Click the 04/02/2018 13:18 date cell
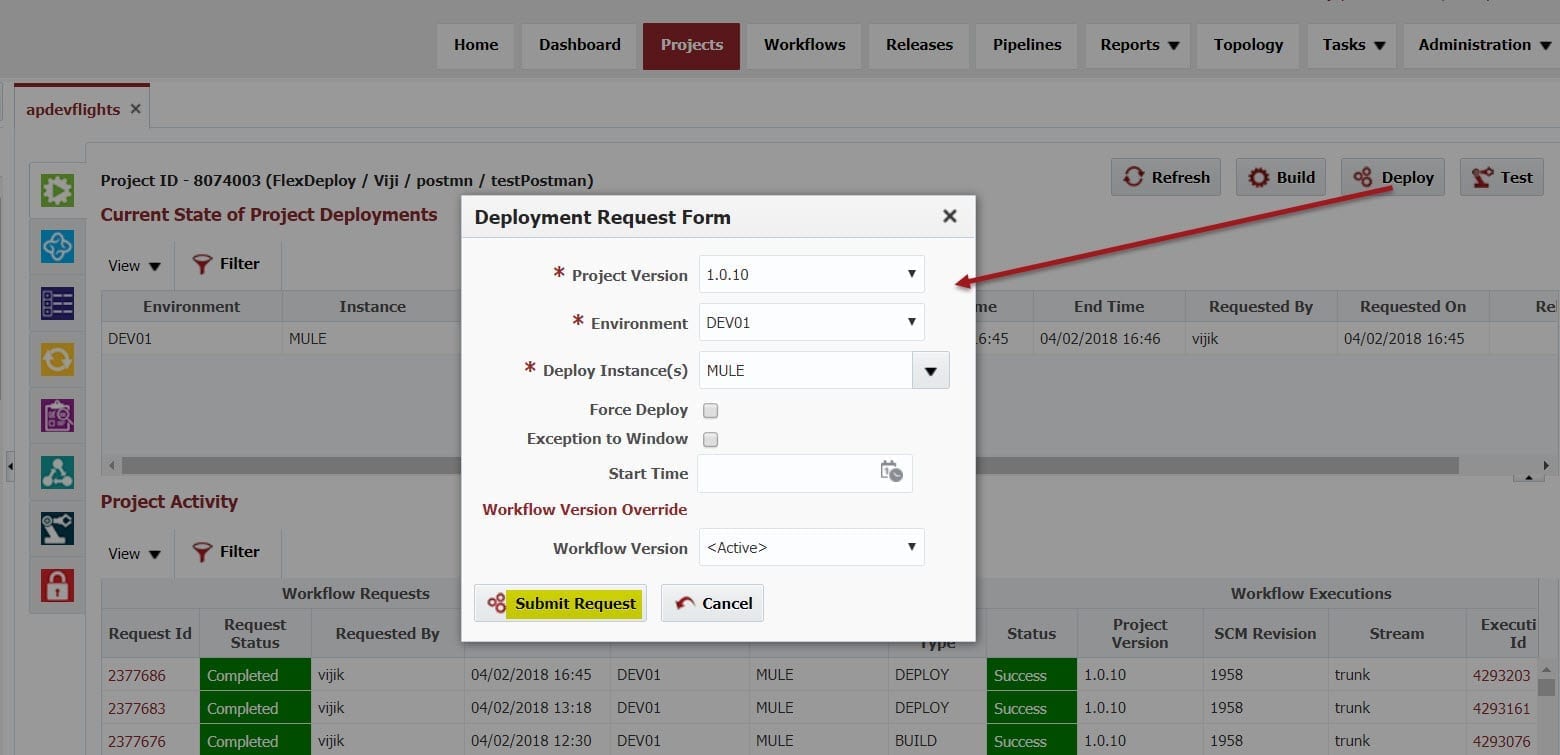This screenshot has width=1560, height=755. click(x=536, y=708)
